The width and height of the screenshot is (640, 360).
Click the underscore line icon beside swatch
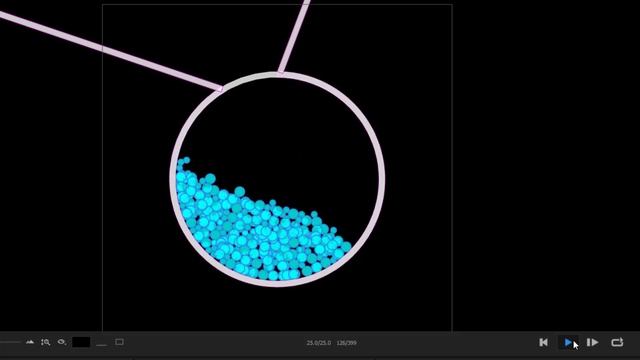pos(101,345)
